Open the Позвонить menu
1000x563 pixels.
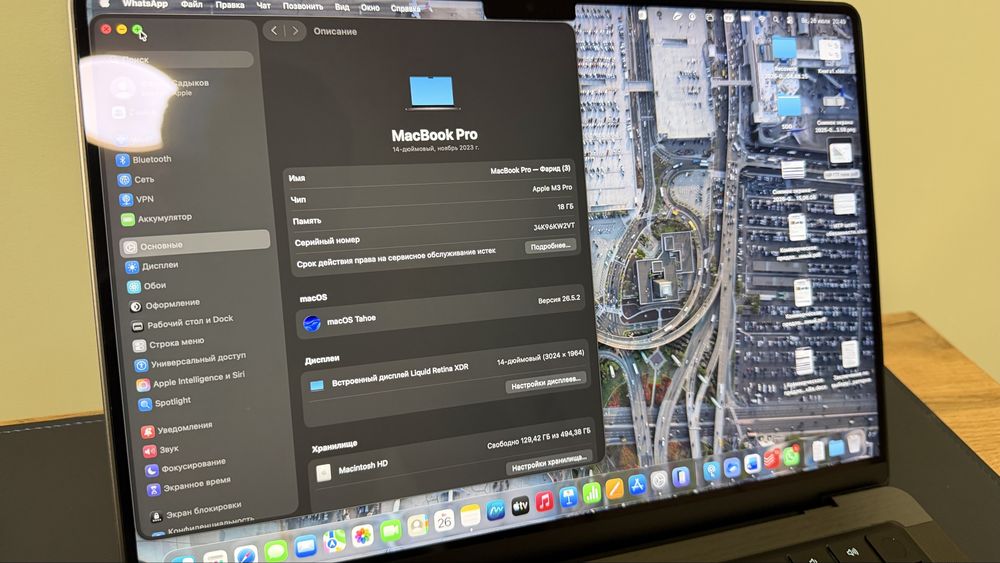click(303, 6)
